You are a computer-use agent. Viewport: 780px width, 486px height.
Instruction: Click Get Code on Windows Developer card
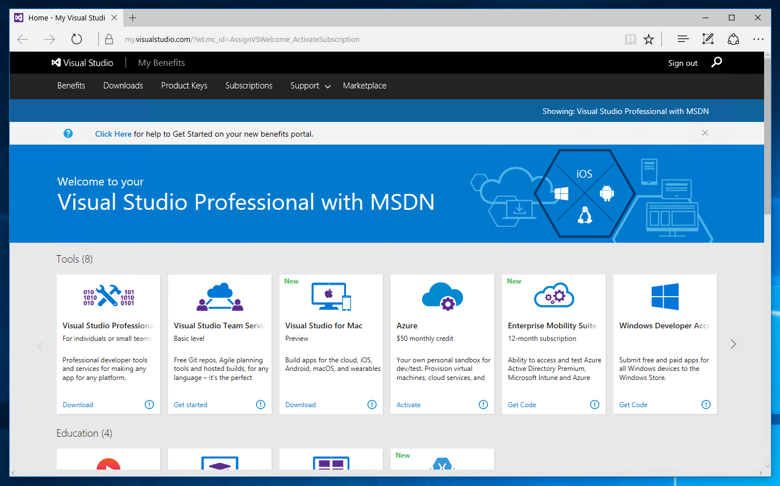pos(633,405)
